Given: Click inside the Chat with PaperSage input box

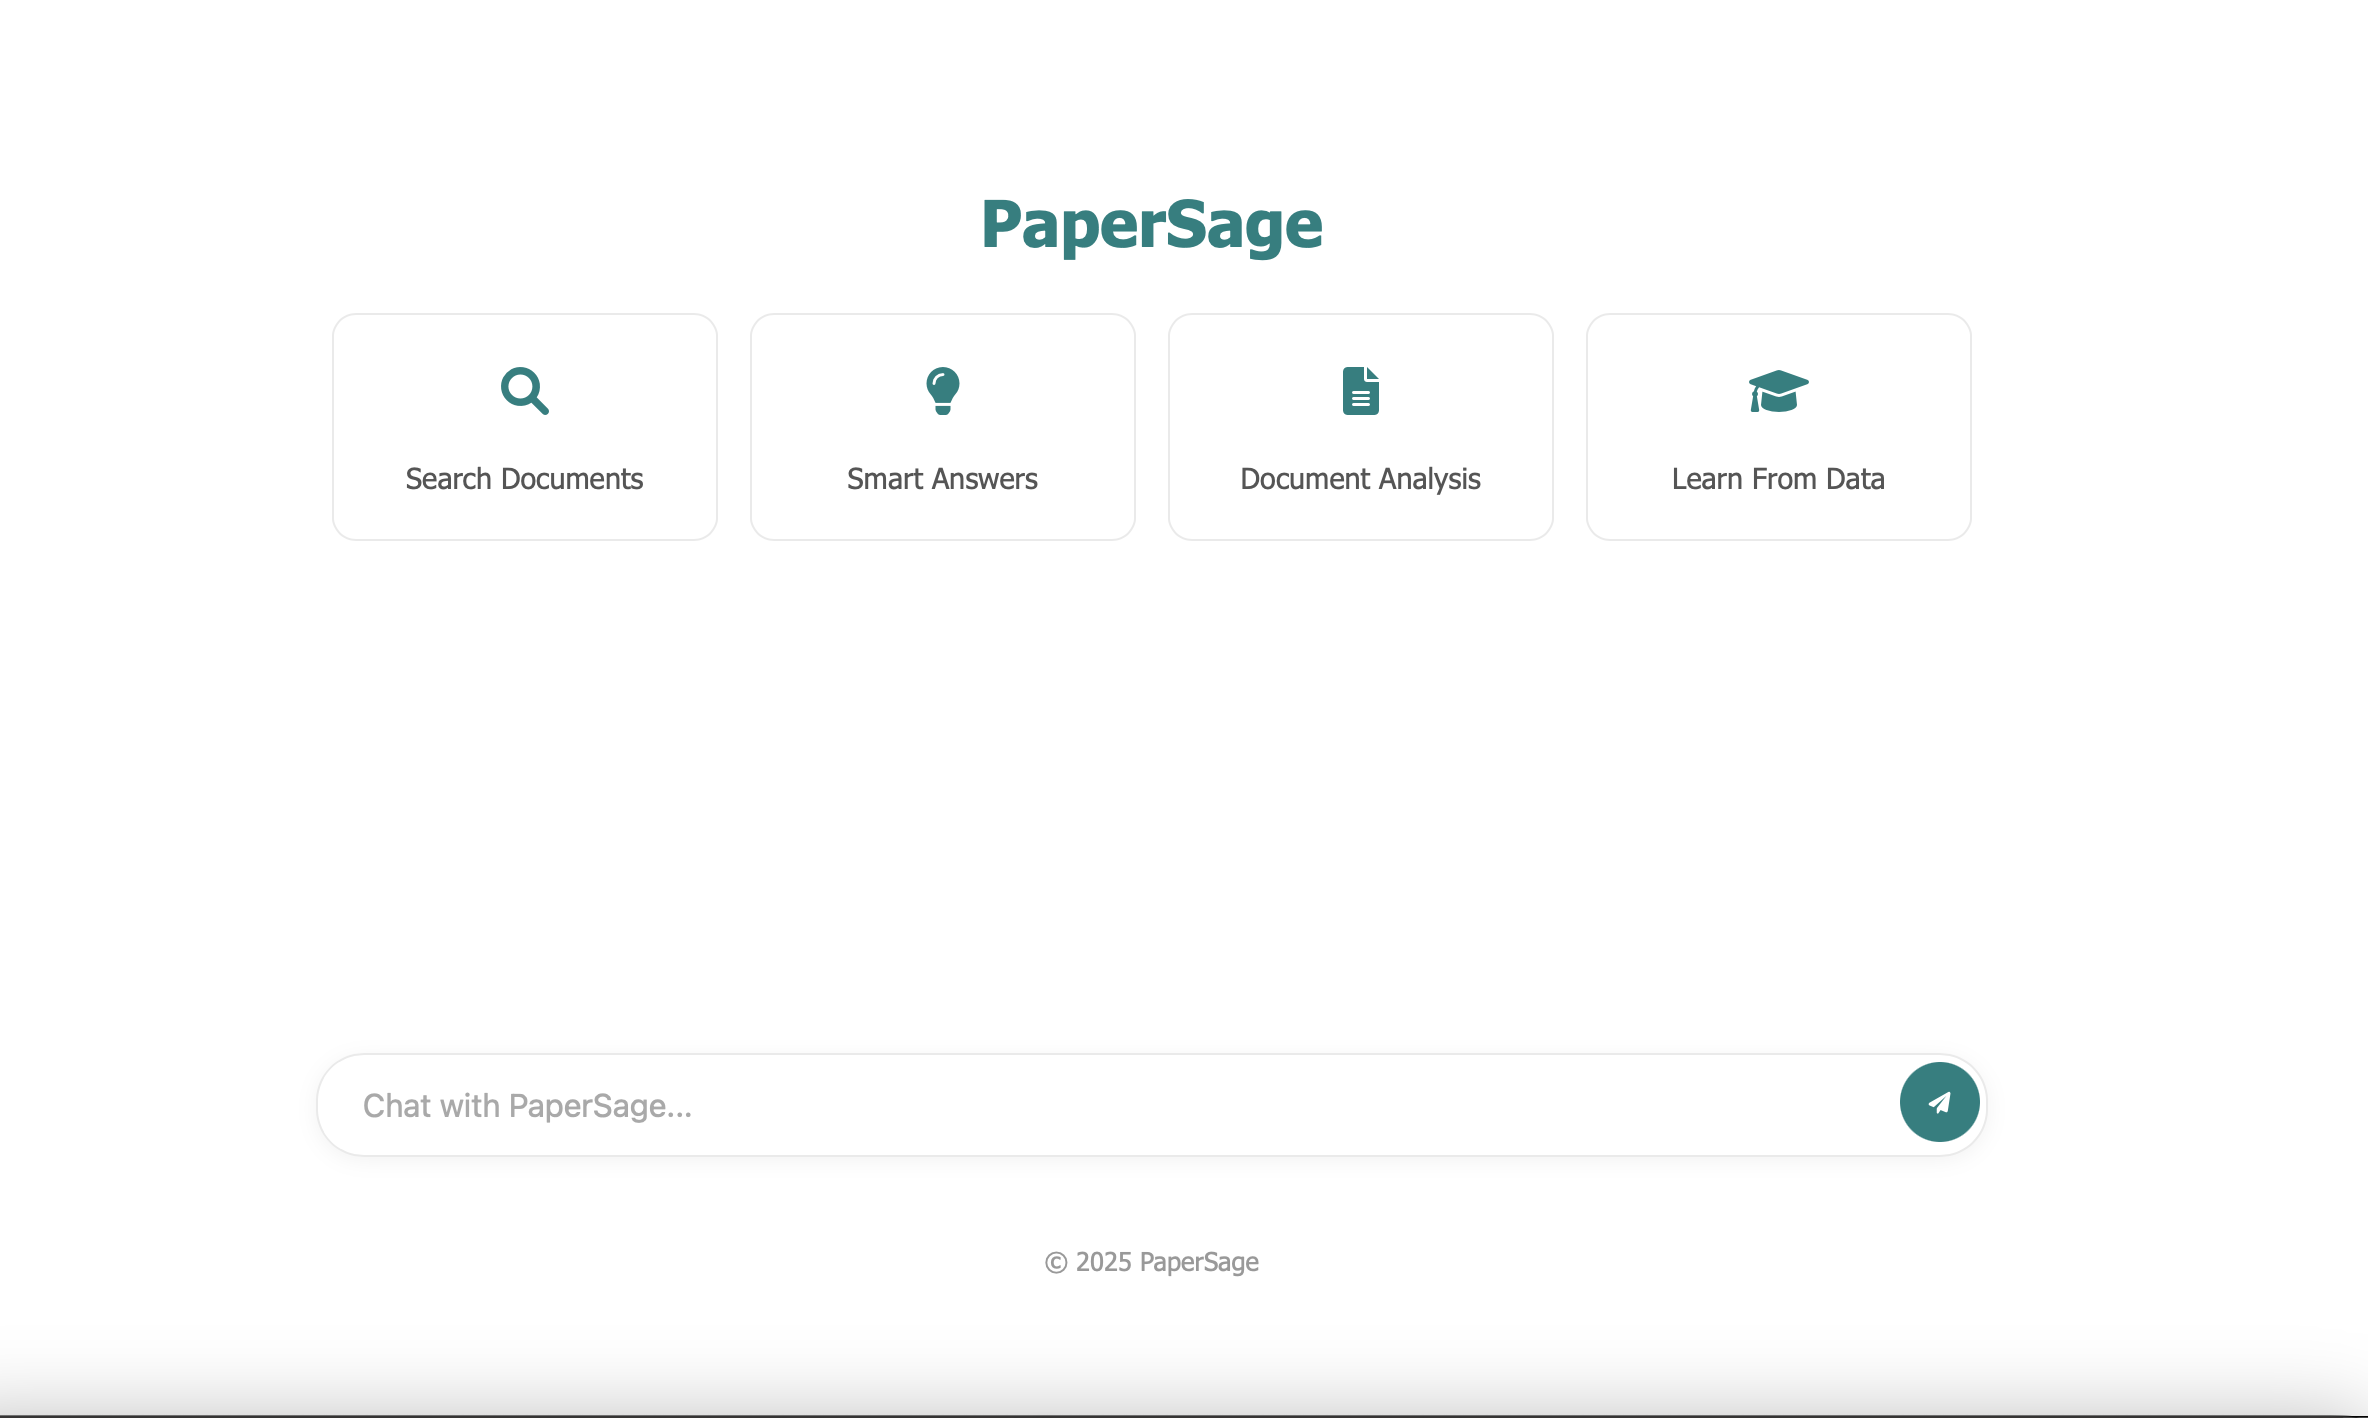Looking at the screenshot, I should coord(1000,1104).
